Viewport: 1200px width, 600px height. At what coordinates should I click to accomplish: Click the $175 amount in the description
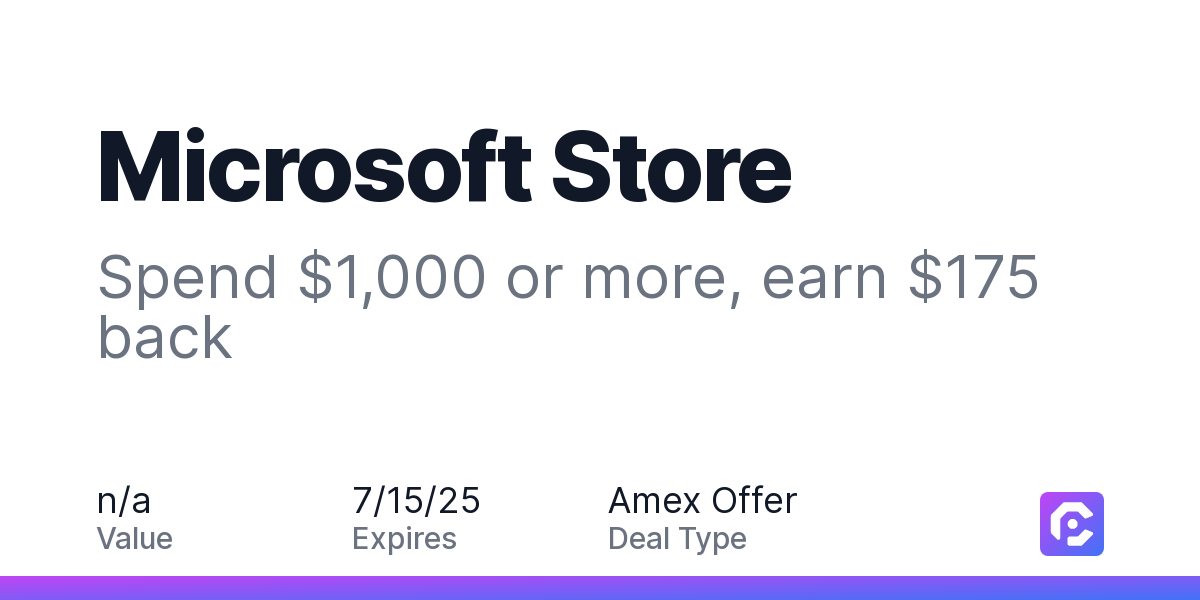(x=973, y=278)
